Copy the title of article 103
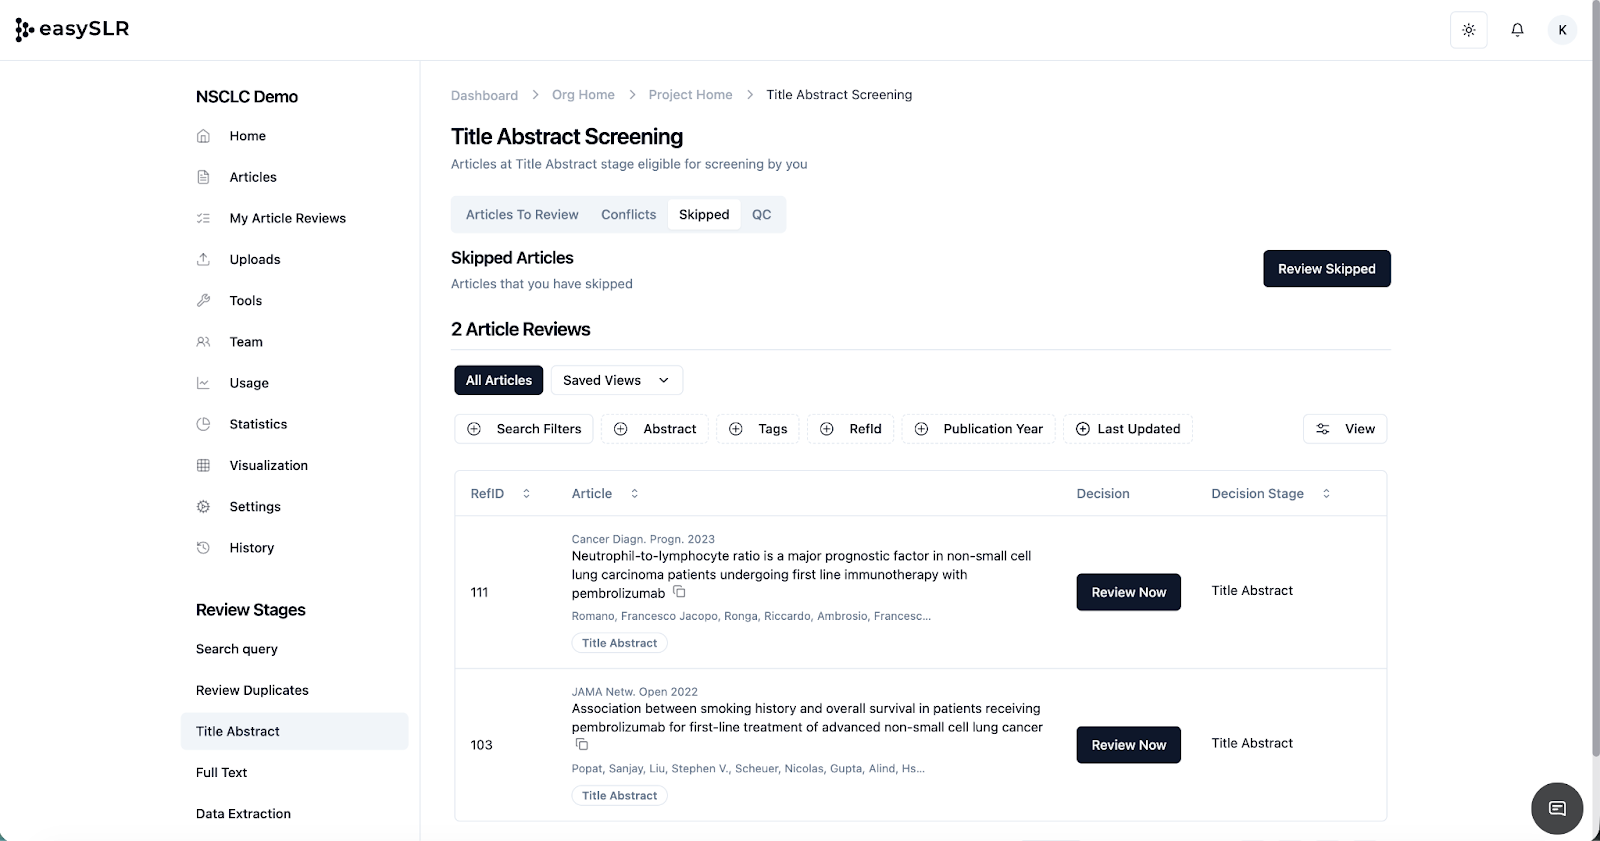 point(582,745)
